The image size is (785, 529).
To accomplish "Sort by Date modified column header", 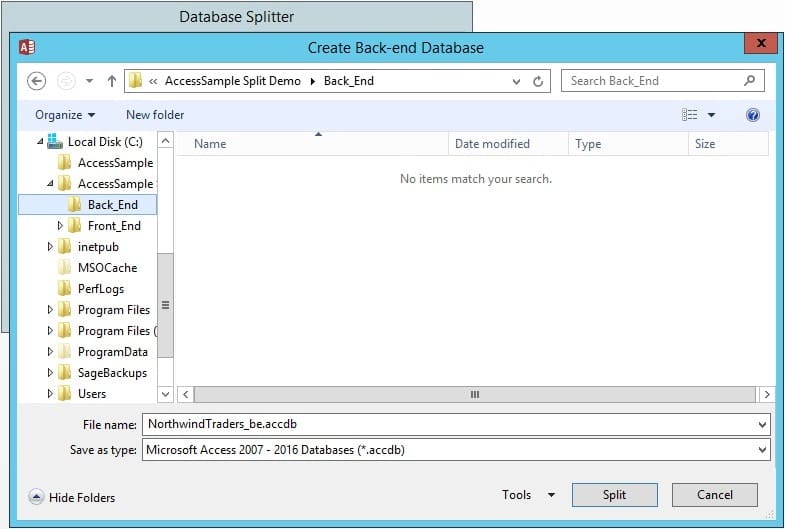I will 509,144.
